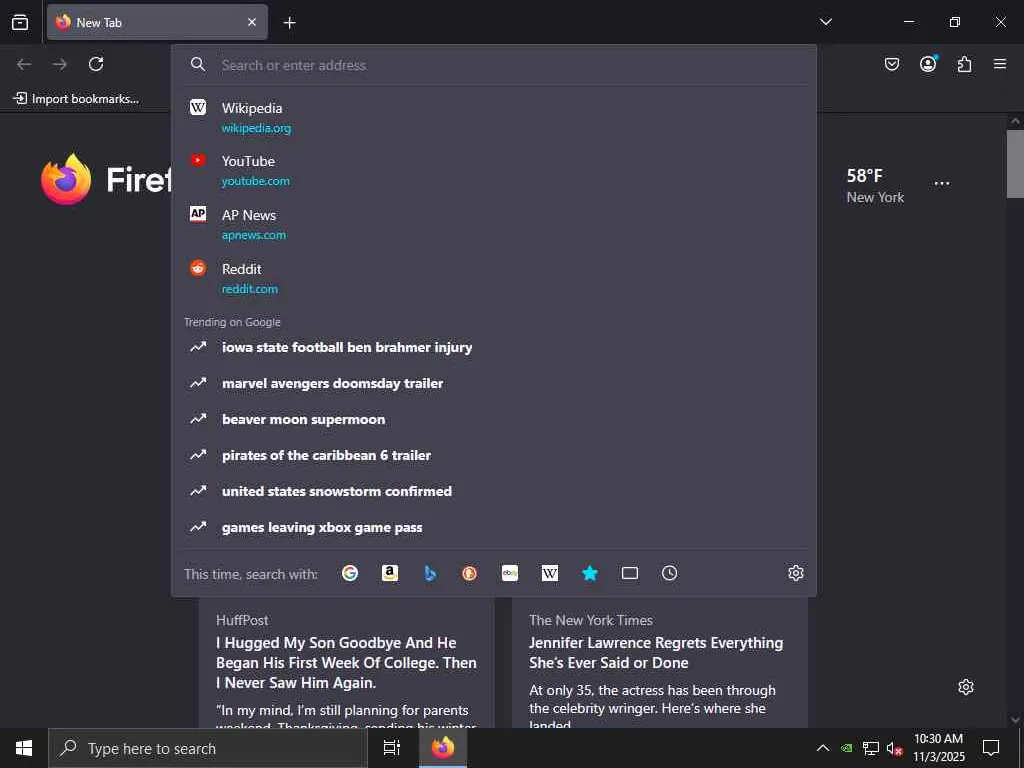Expand the list all tabs chevron
1024x768 pixels.
(x=825, y=22)
